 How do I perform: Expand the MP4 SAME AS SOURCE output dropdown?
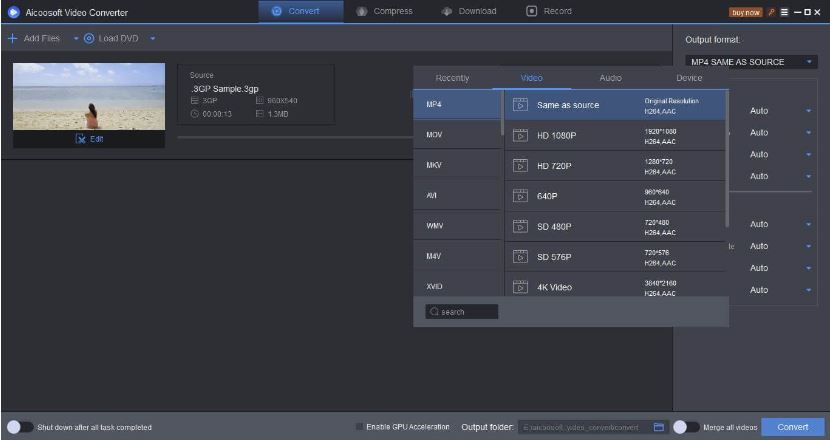(x=808, y=62)
